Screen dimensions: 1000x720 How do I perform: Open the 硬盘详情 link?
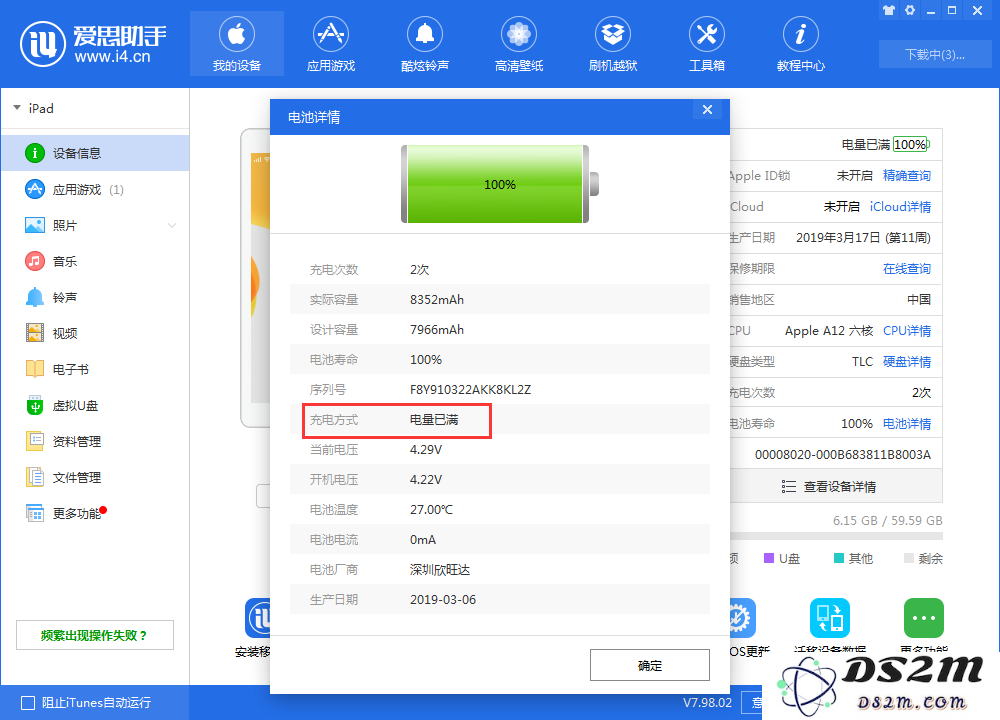tap(906, 362)
